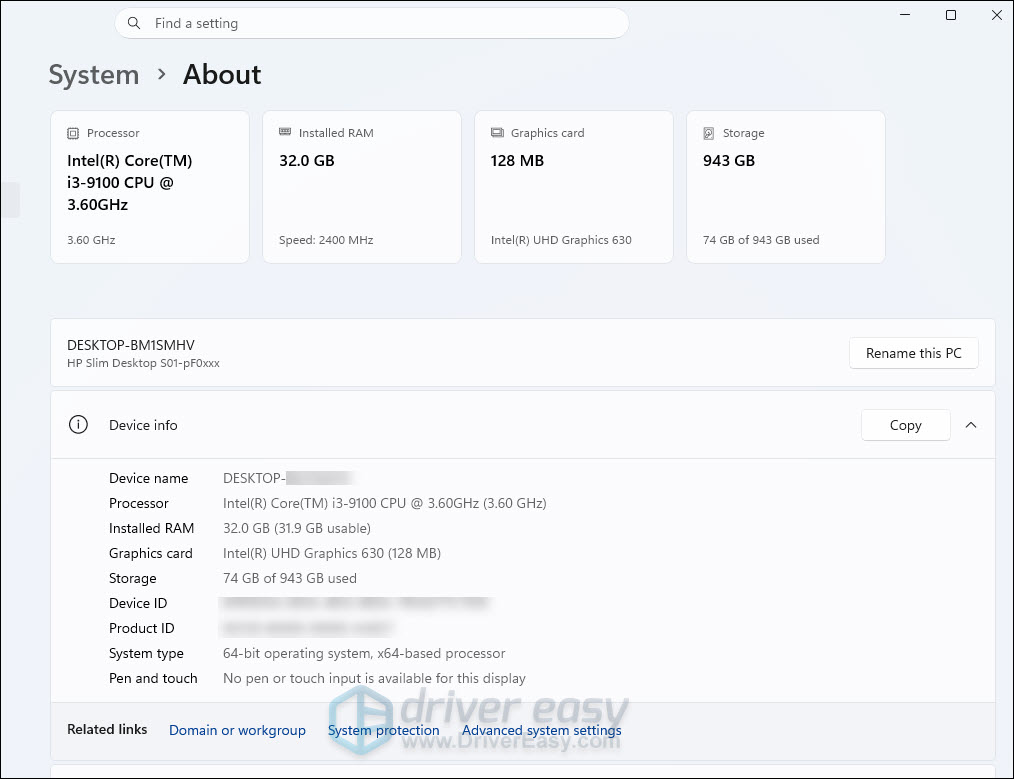The image size is (1014, 779).
Task: Click HP Slim Desktop S01-pF0xxx model text
Action: (144, 363)
